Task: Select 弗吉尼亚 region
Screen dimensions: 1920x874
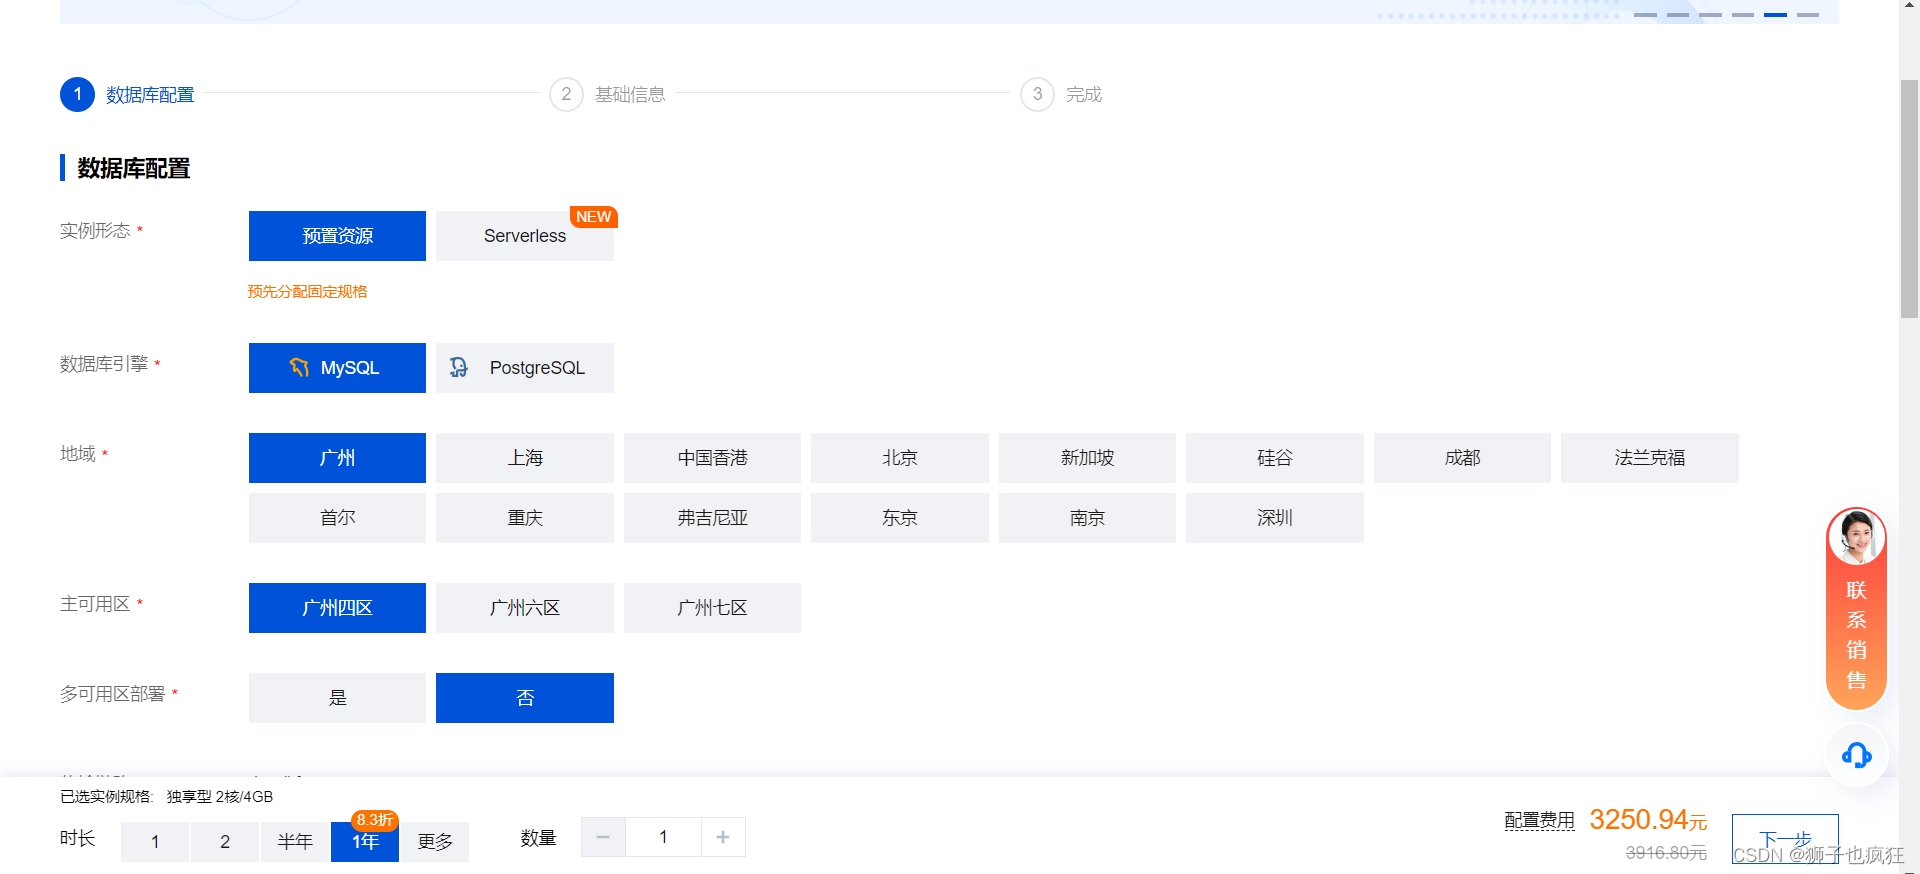Action: coord(712,518)
